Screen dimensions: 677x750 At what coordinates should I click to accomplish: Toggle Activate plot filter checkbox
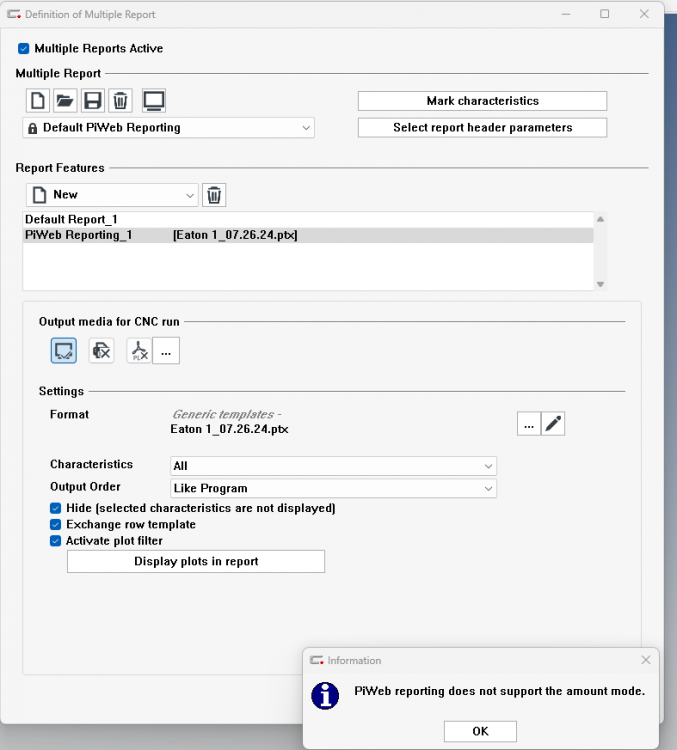pos(55,540)
